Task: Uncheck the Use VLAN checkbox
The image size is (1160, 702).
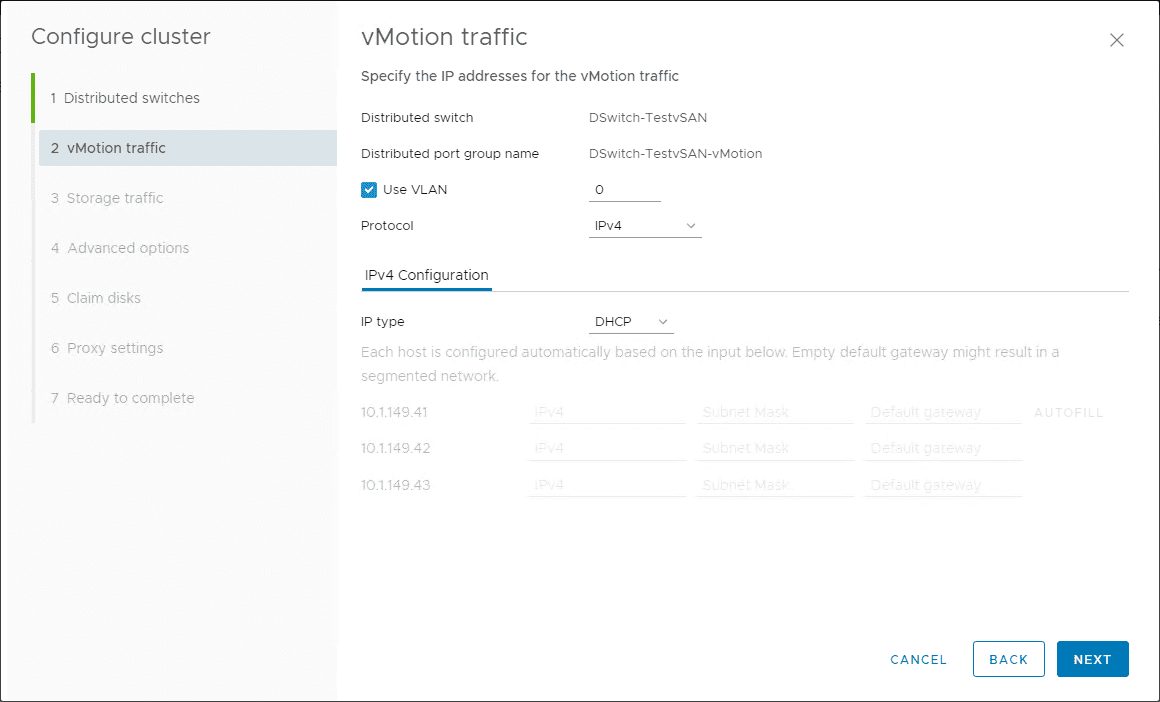Action: click(x=369, y=189)
